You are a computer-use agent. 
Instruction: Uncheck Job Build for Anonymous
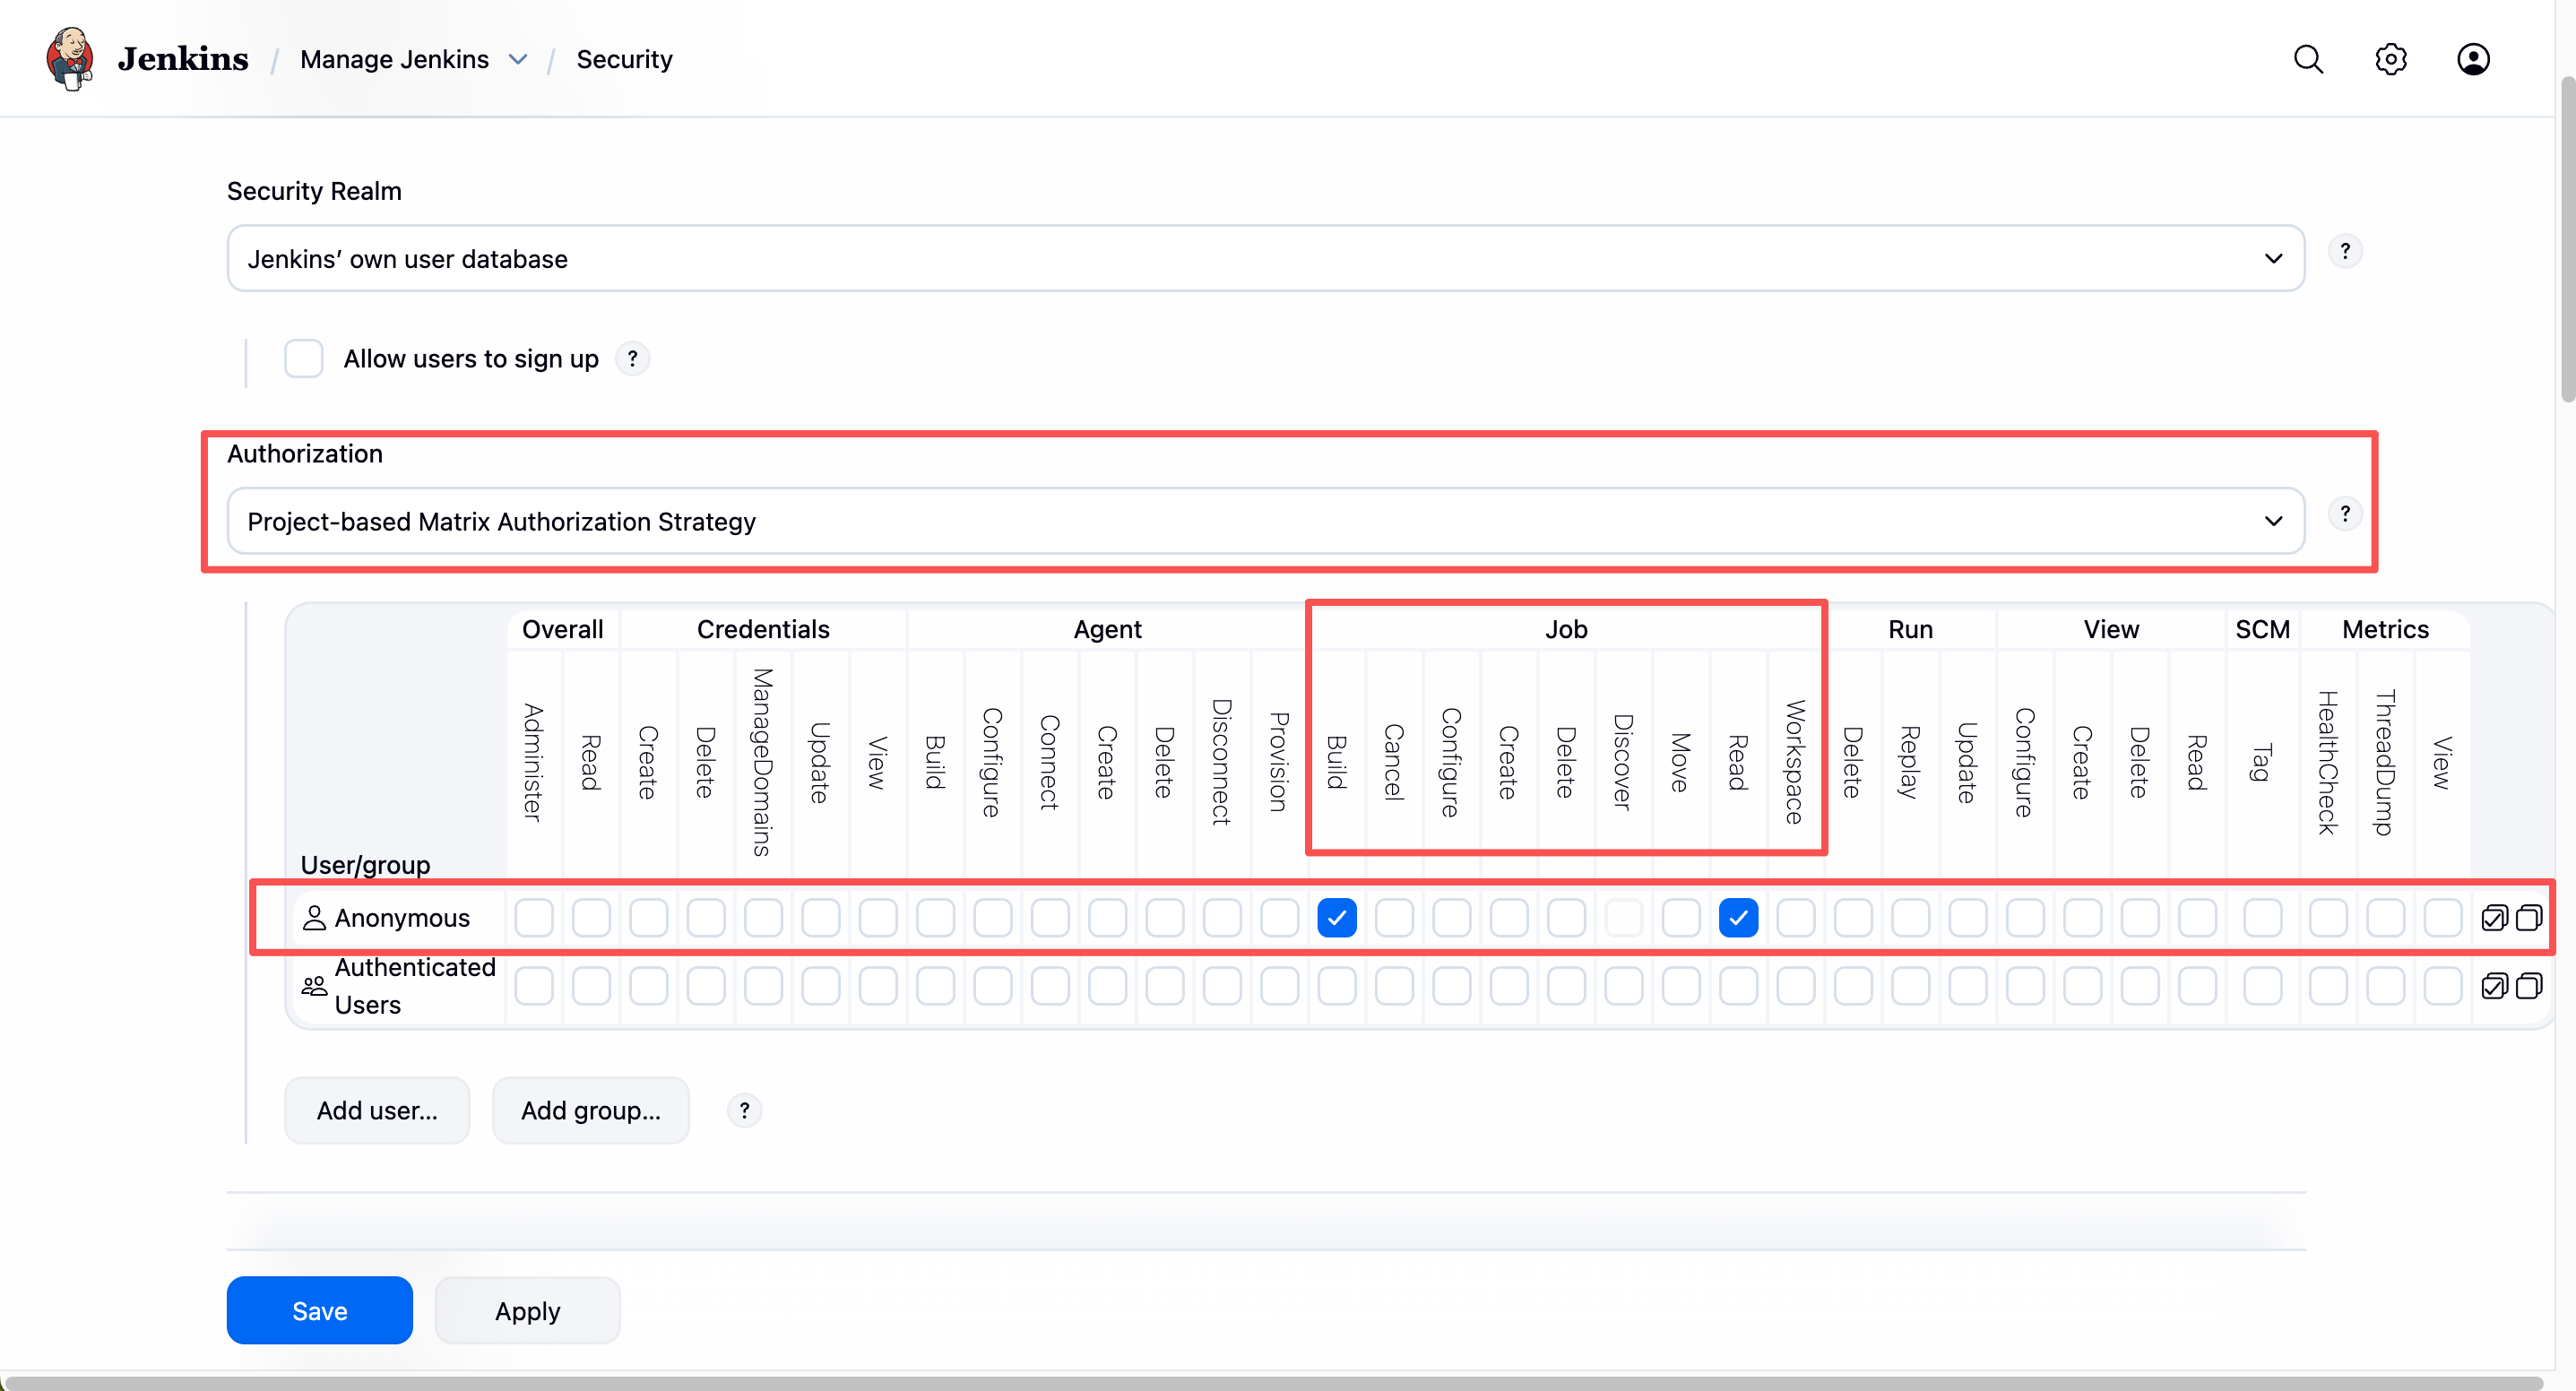(1336, 918)
